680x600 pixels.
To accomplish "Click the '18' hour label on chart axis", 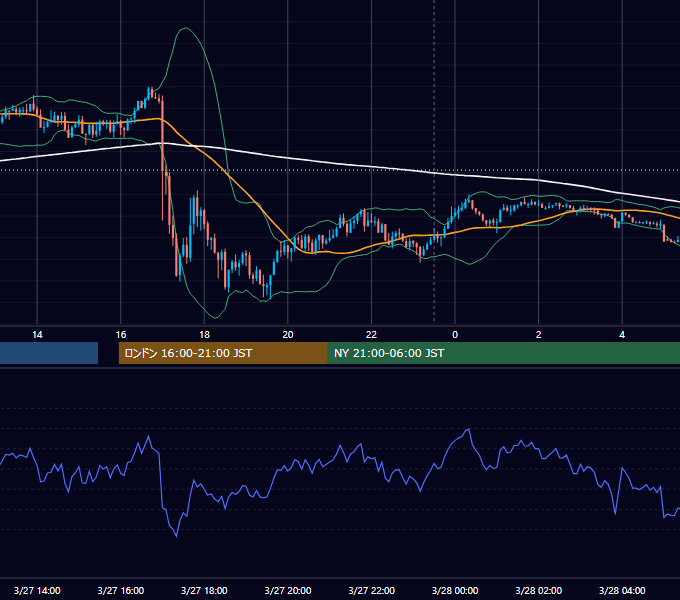I will pyautogui.click(x=204, y=335).
